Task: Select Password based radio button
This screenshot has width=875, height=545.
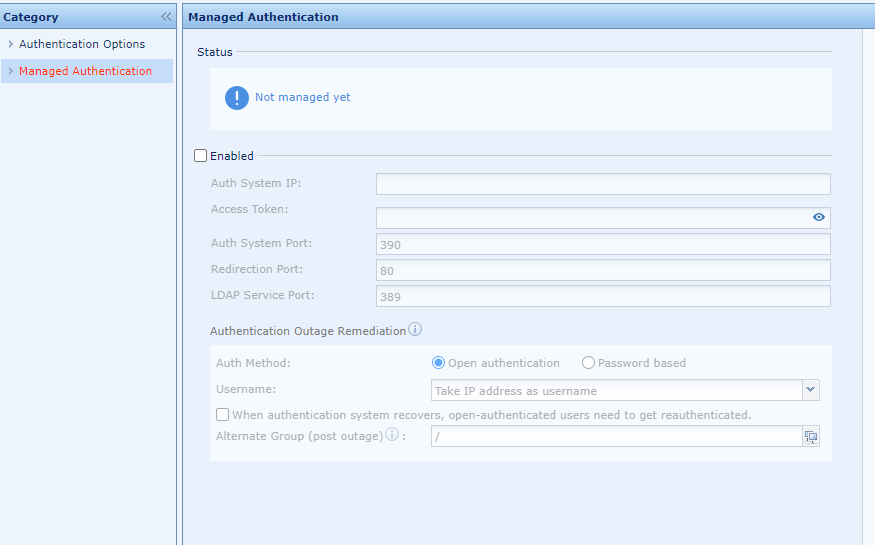Action: [x=588, y=363]
